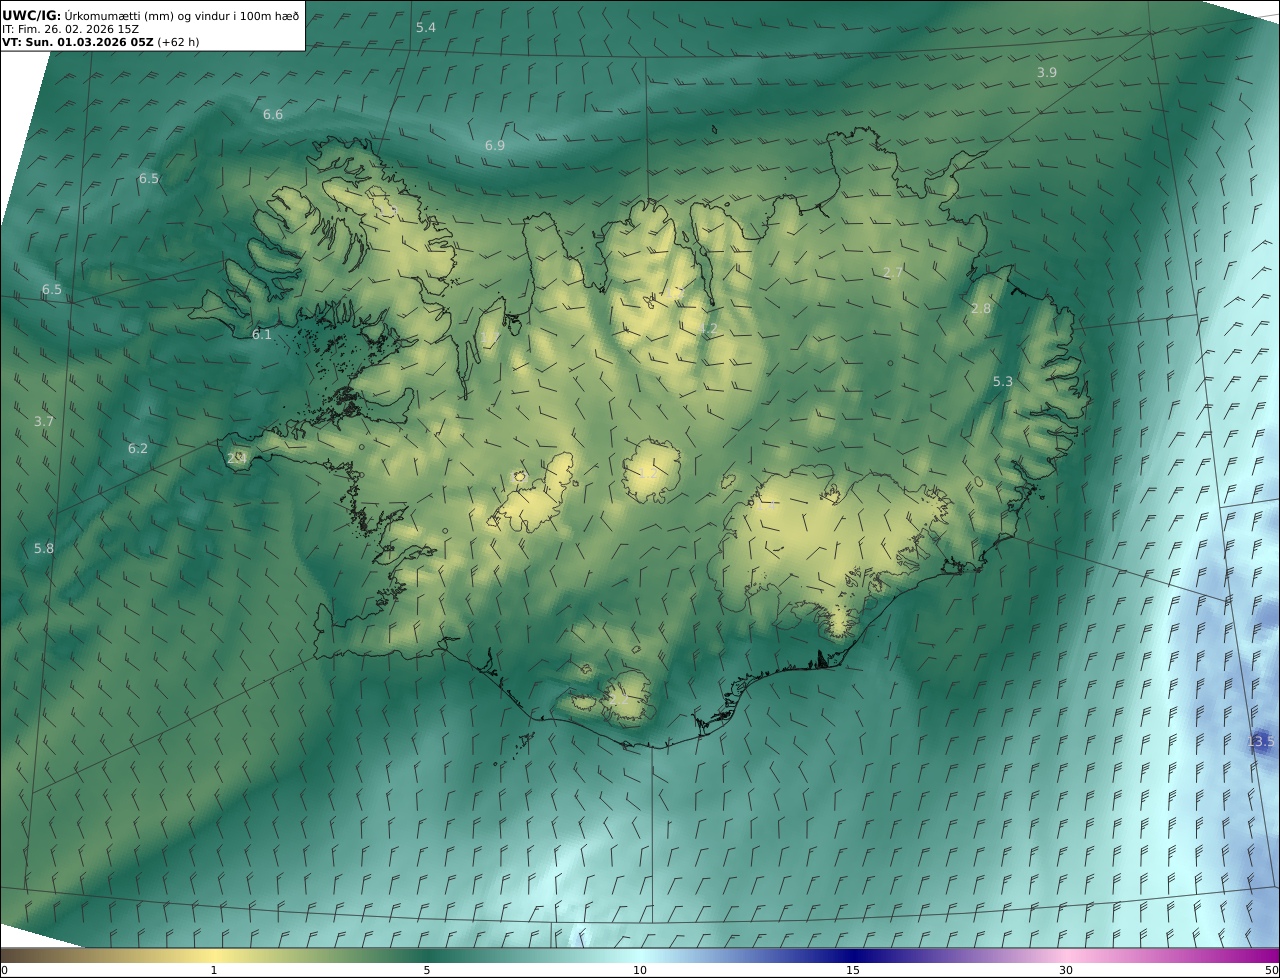Select the 13.5 maximum value marker

[1261, 742]
